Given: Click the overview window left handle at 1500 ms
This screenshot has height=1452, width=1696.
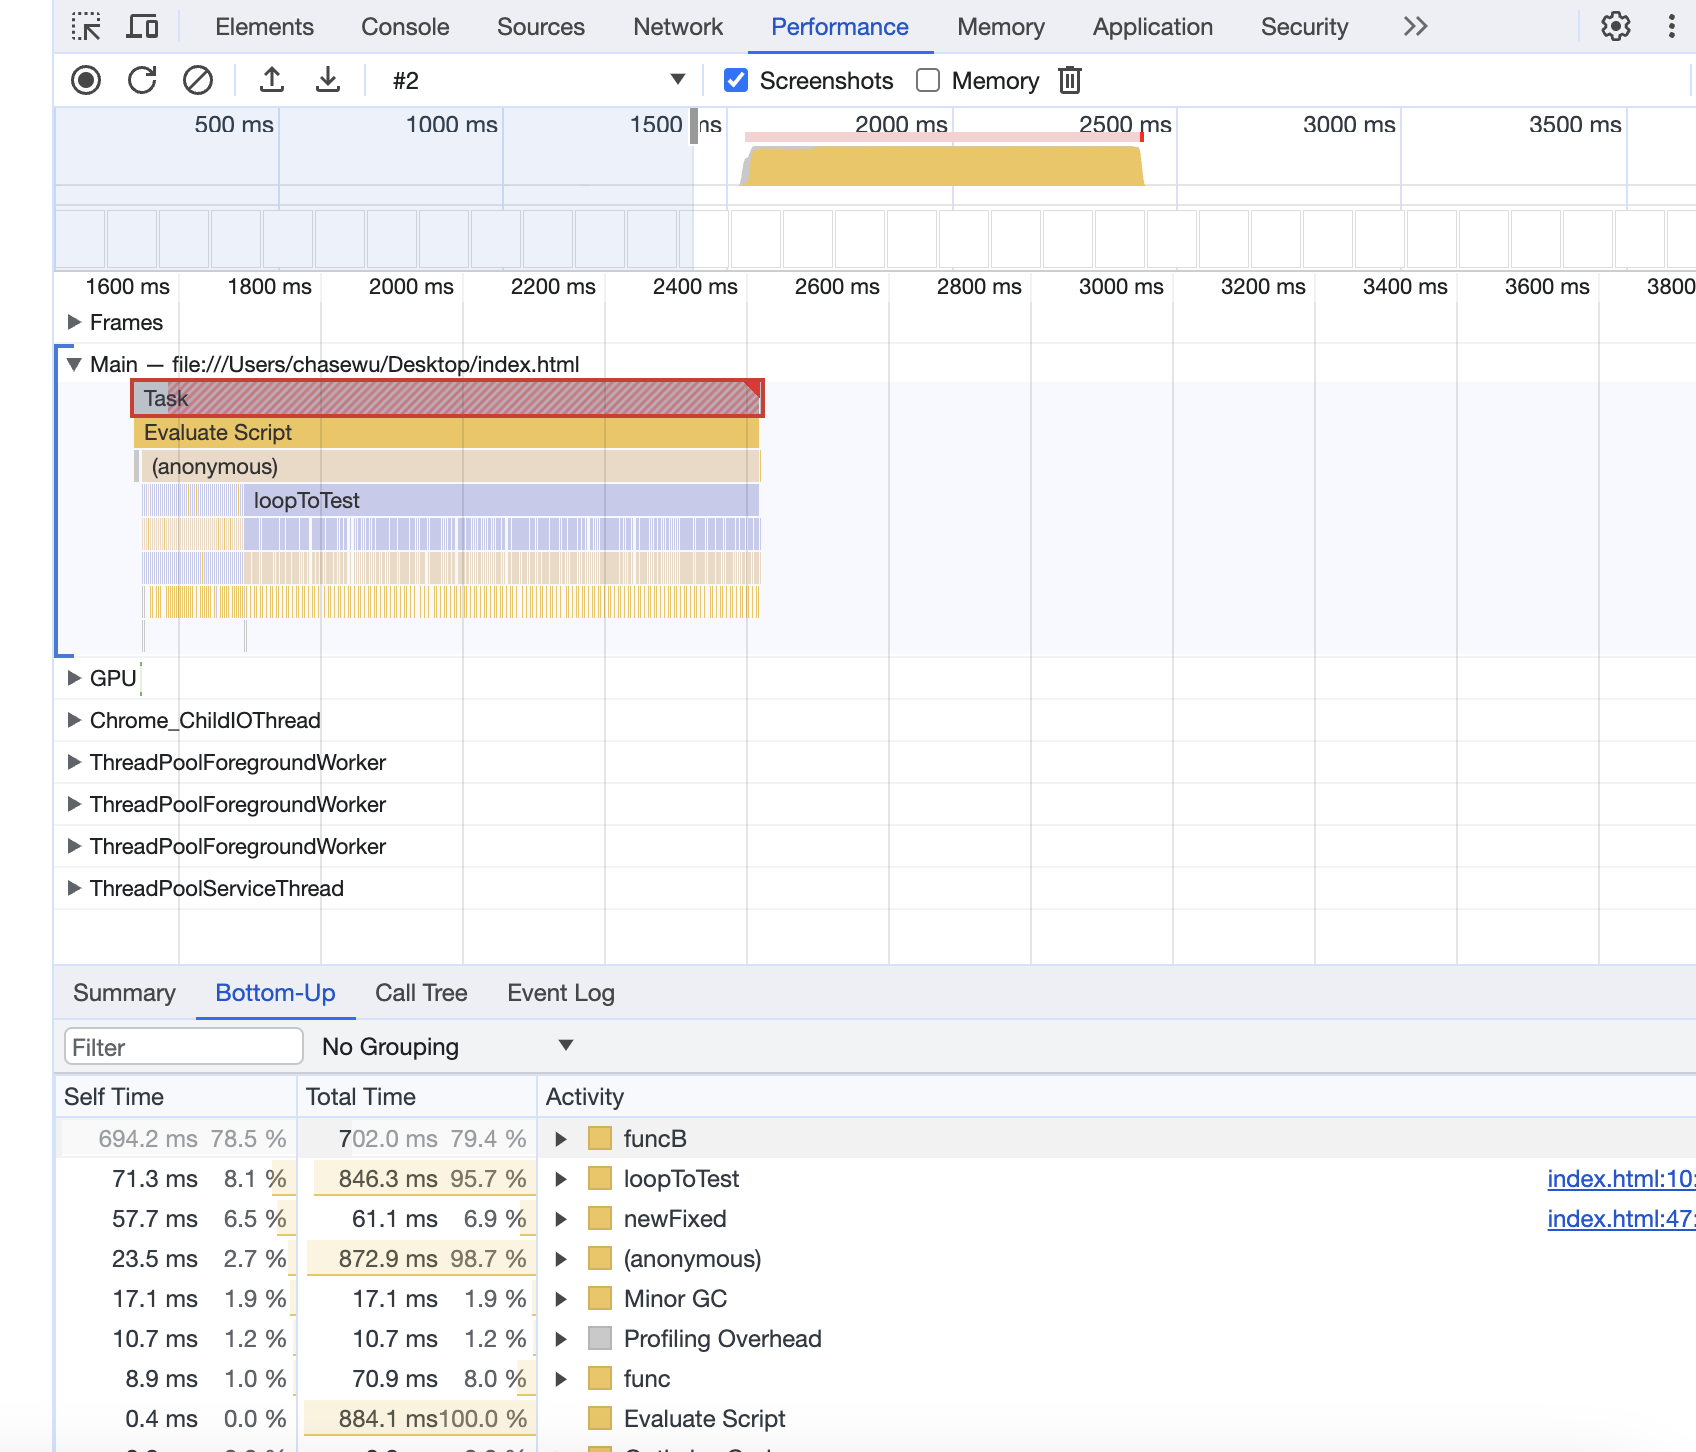Looking at the screenshot, I should coord(694,125).
